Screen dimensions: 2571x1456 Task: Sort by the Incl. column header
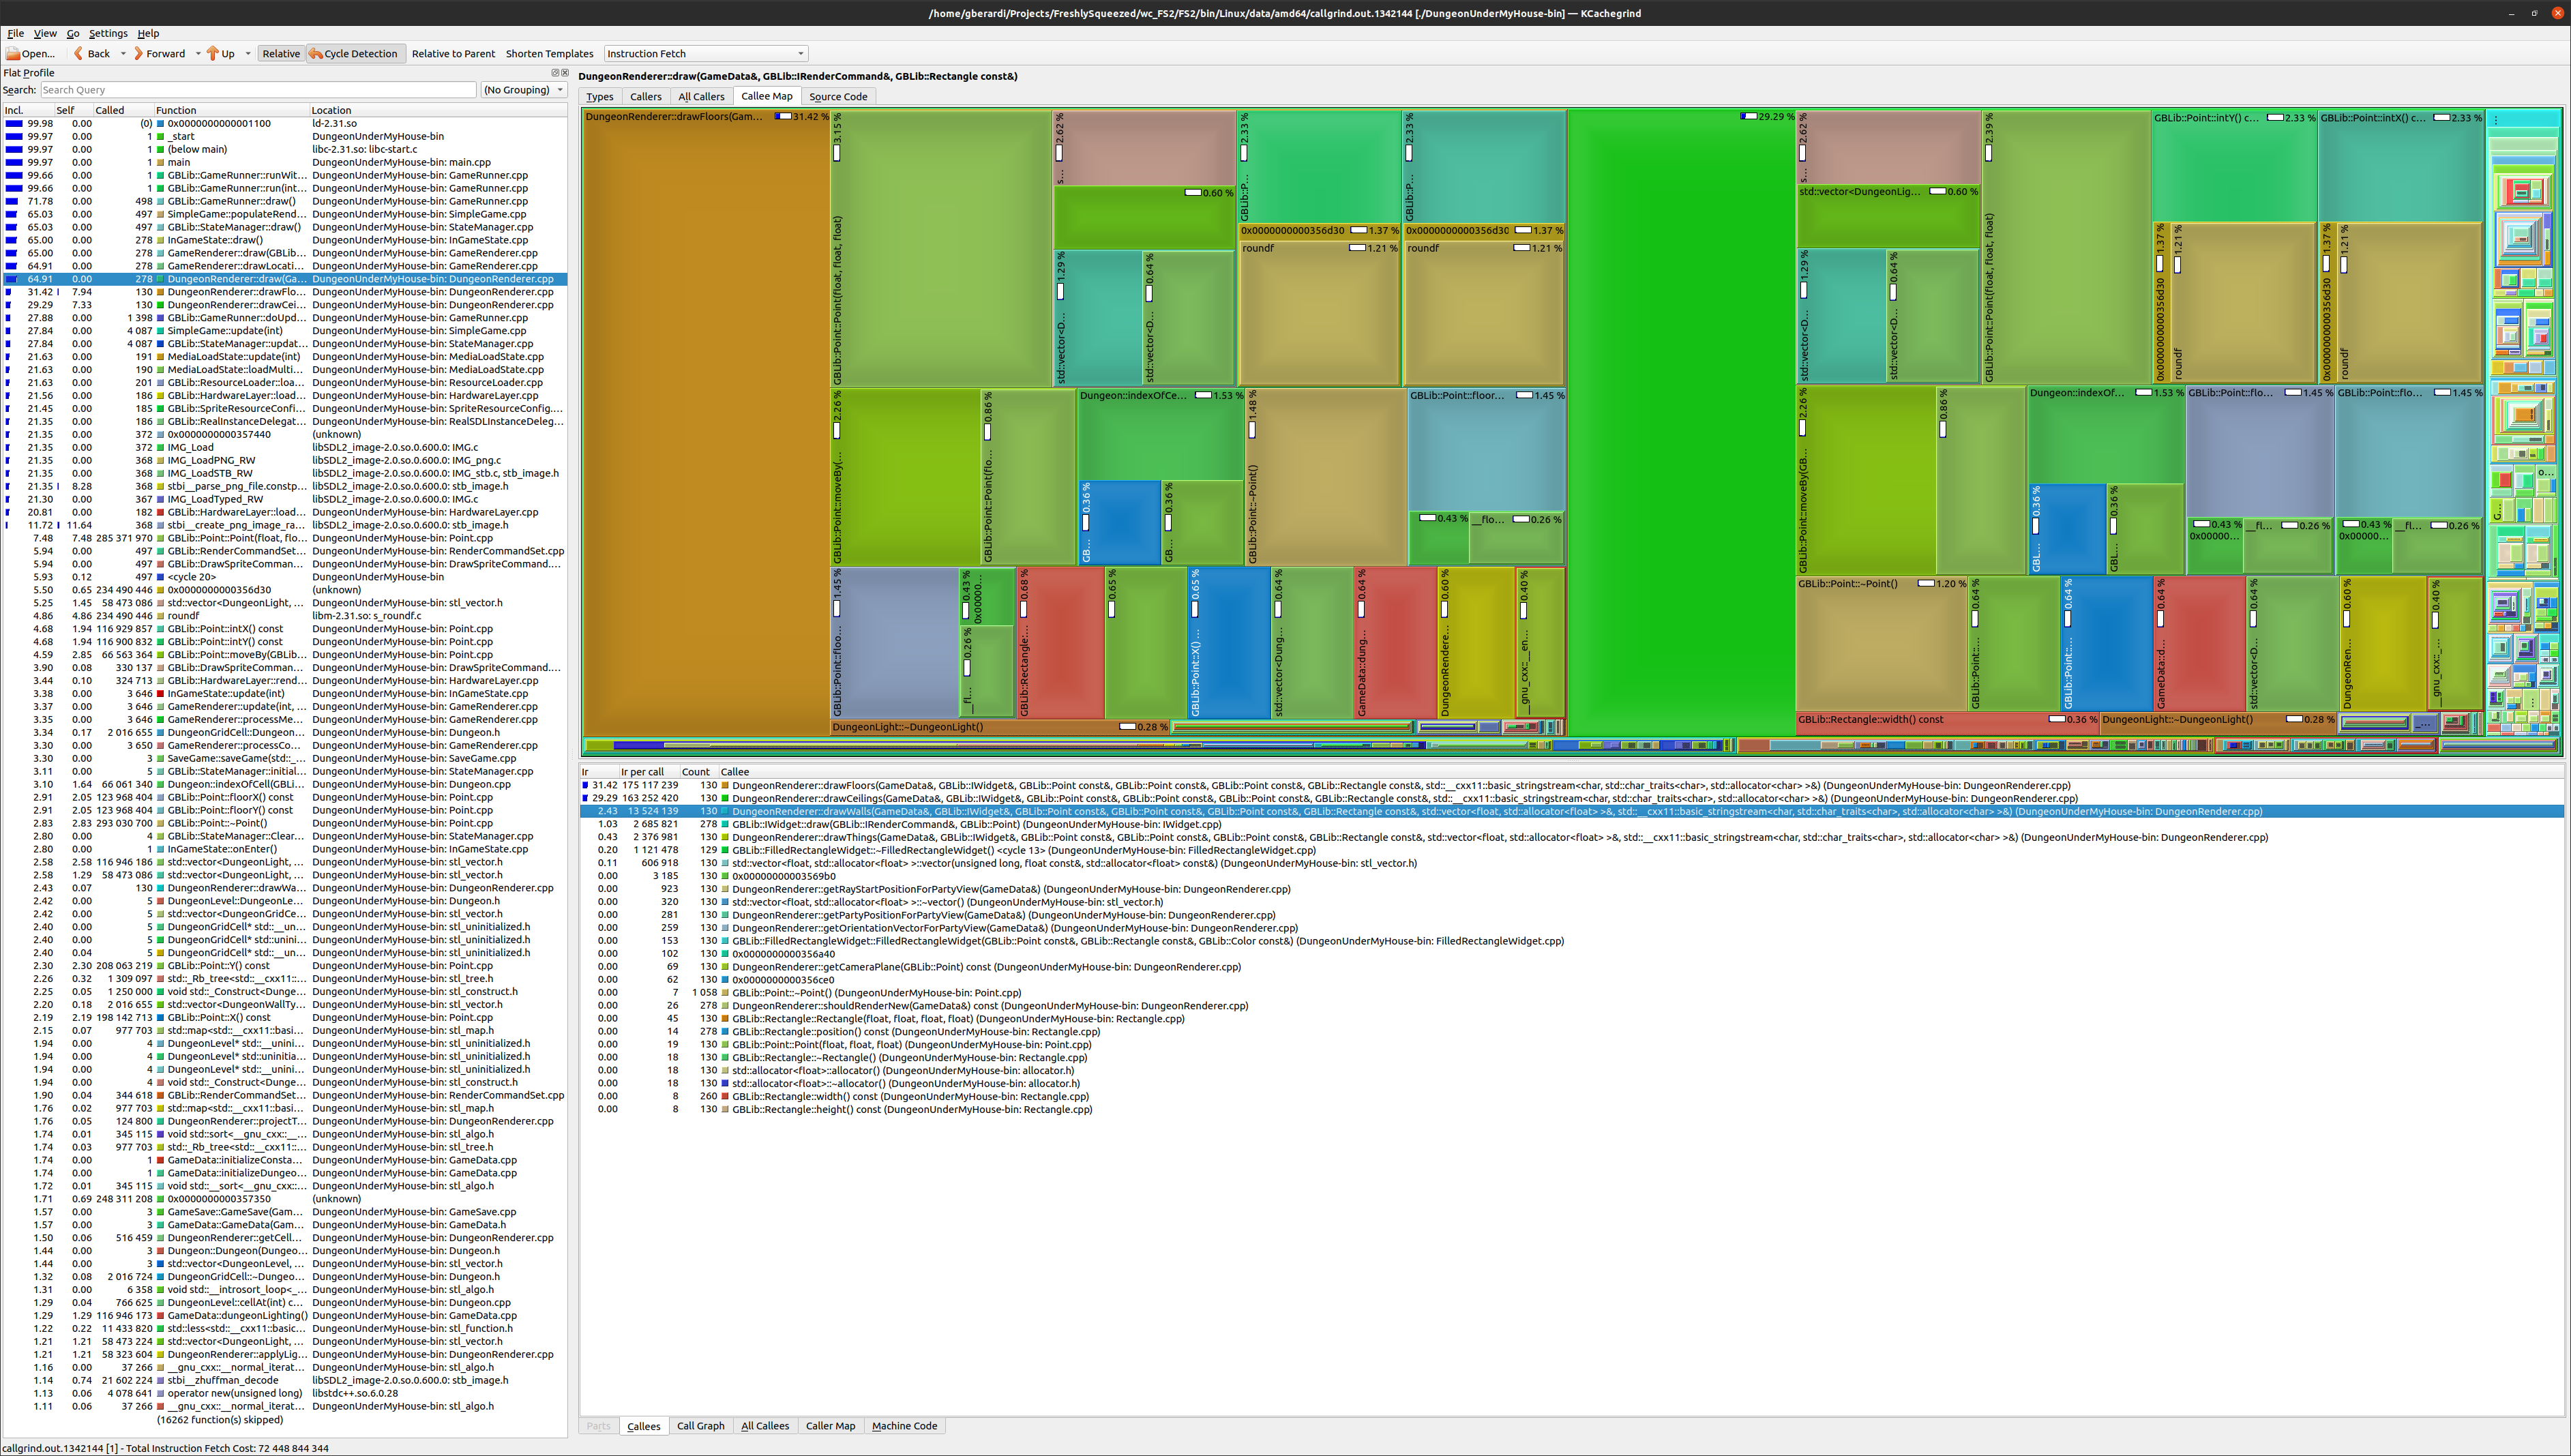point(14,110)
